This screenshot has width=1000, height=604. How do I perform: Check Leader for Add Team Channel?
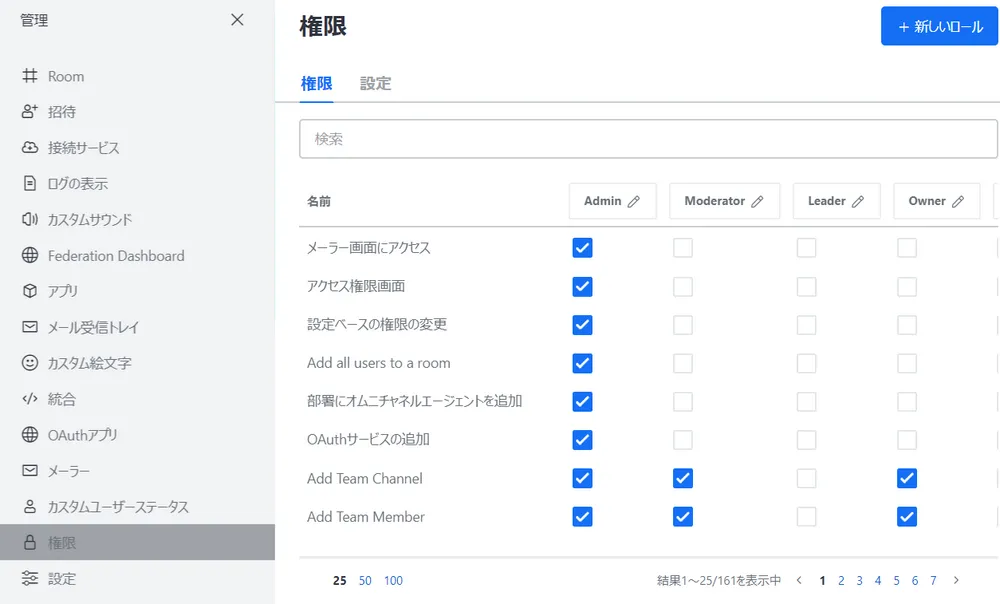(807, 478)
